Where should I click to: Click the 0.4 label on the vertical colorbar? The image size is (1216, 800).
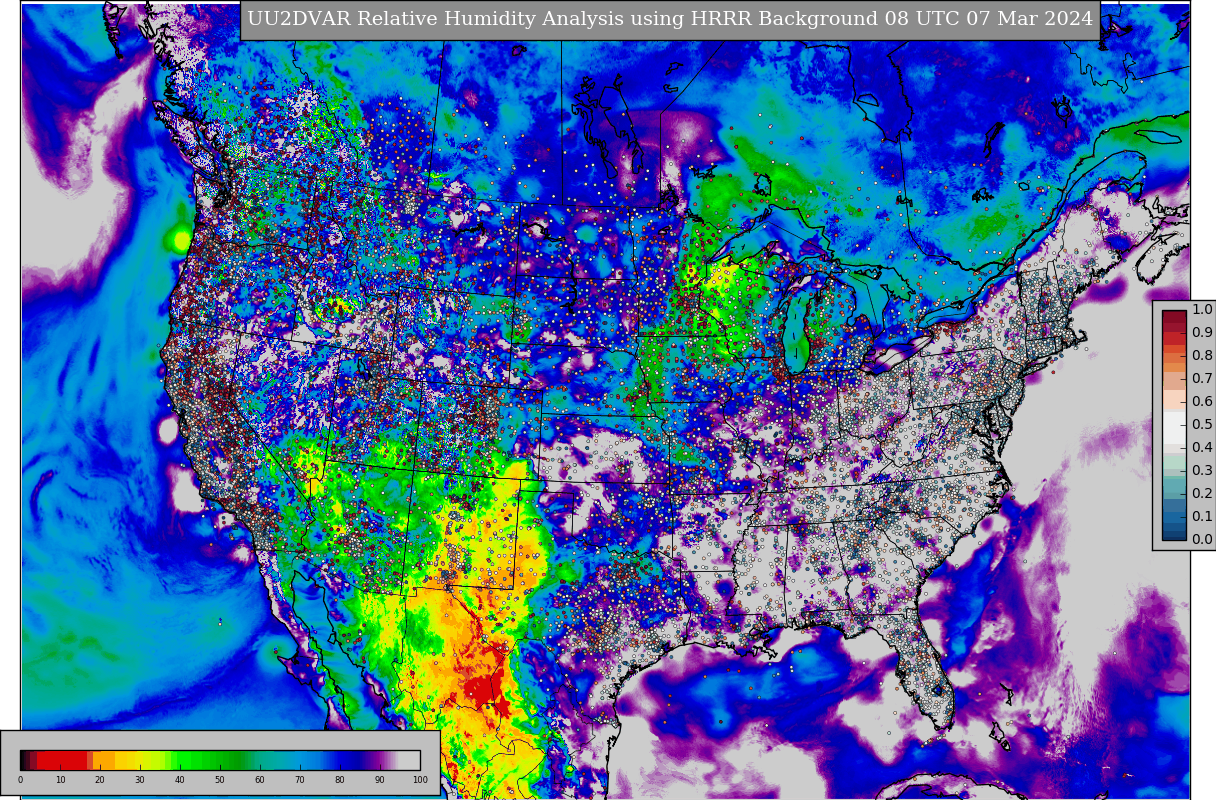pos(1202,448)
